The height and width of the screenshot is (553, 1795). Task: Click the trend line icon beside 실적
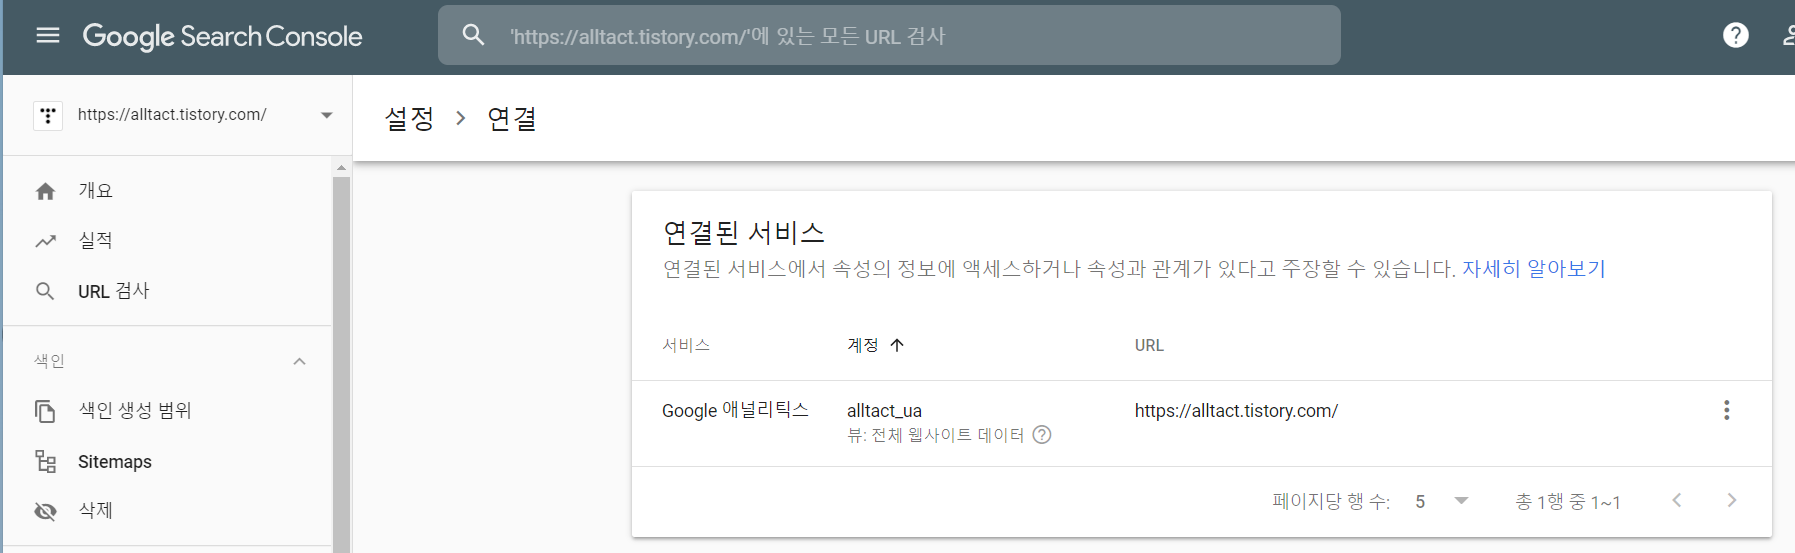pos(45,241)
